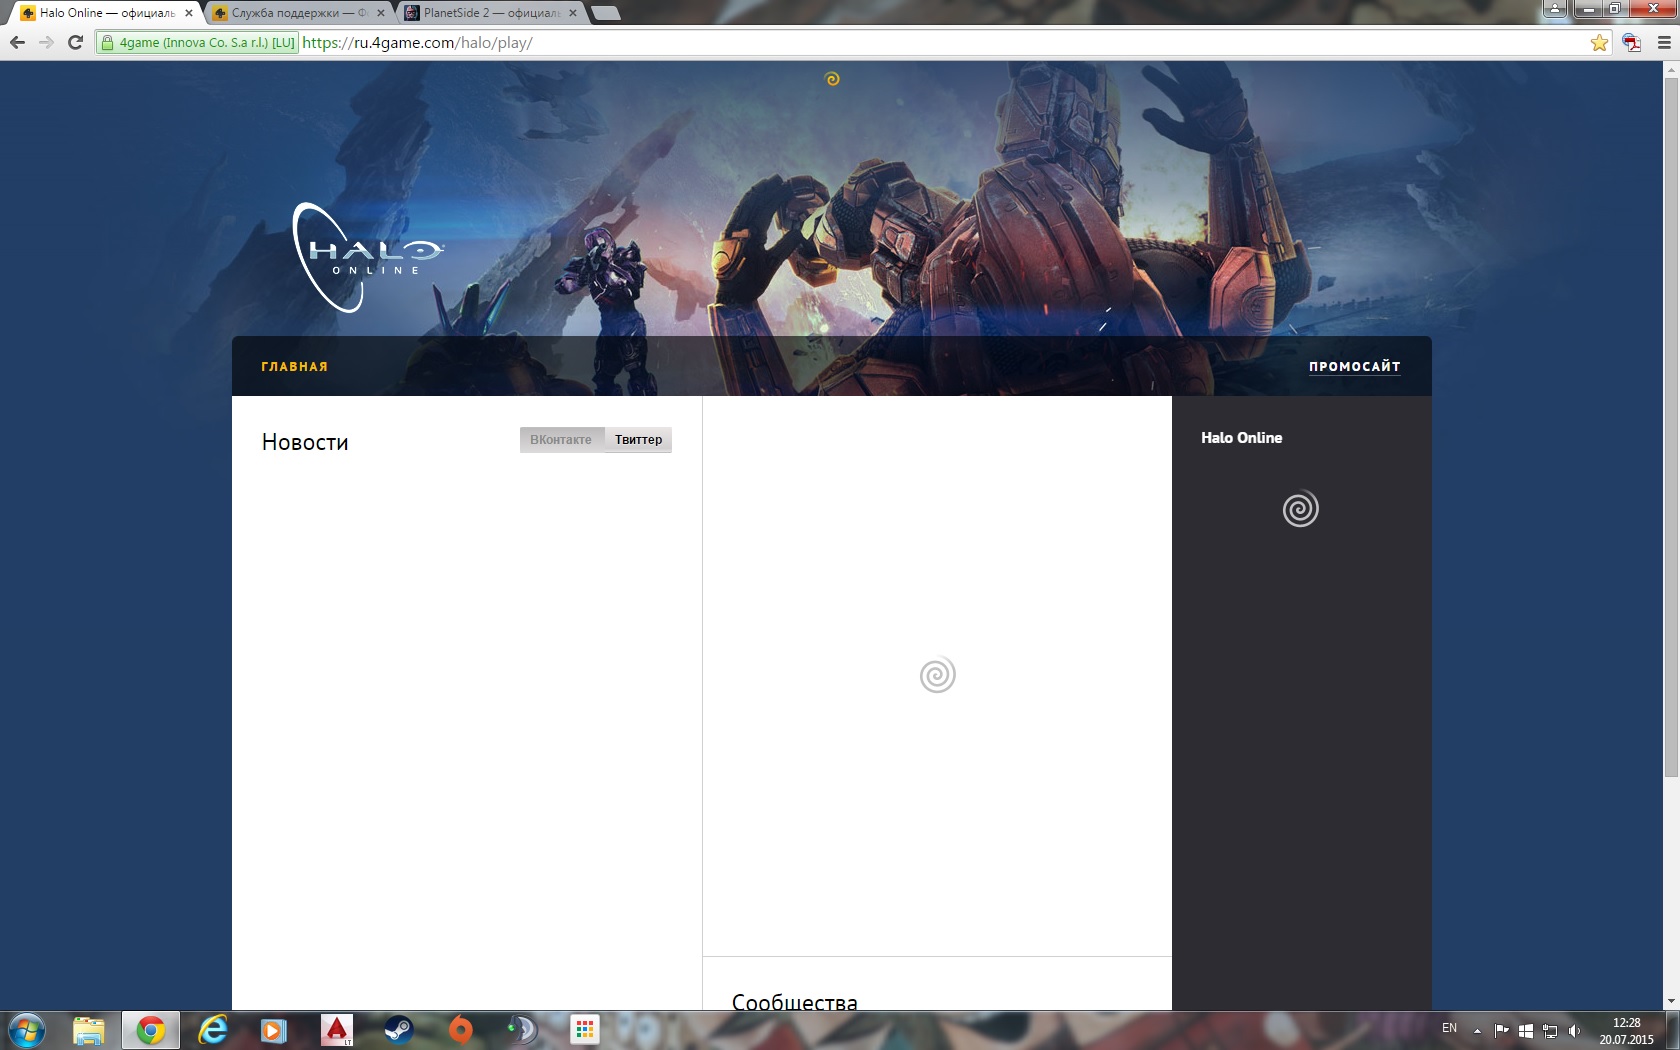
Task: Switch to the PlanetSide 2 browser tab
Action: click(490, 13)
